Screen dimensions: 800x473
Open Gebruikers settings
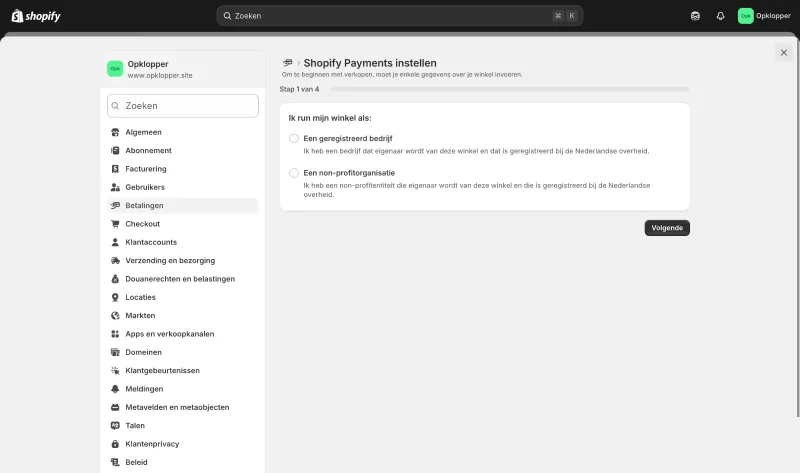point(183,187)
